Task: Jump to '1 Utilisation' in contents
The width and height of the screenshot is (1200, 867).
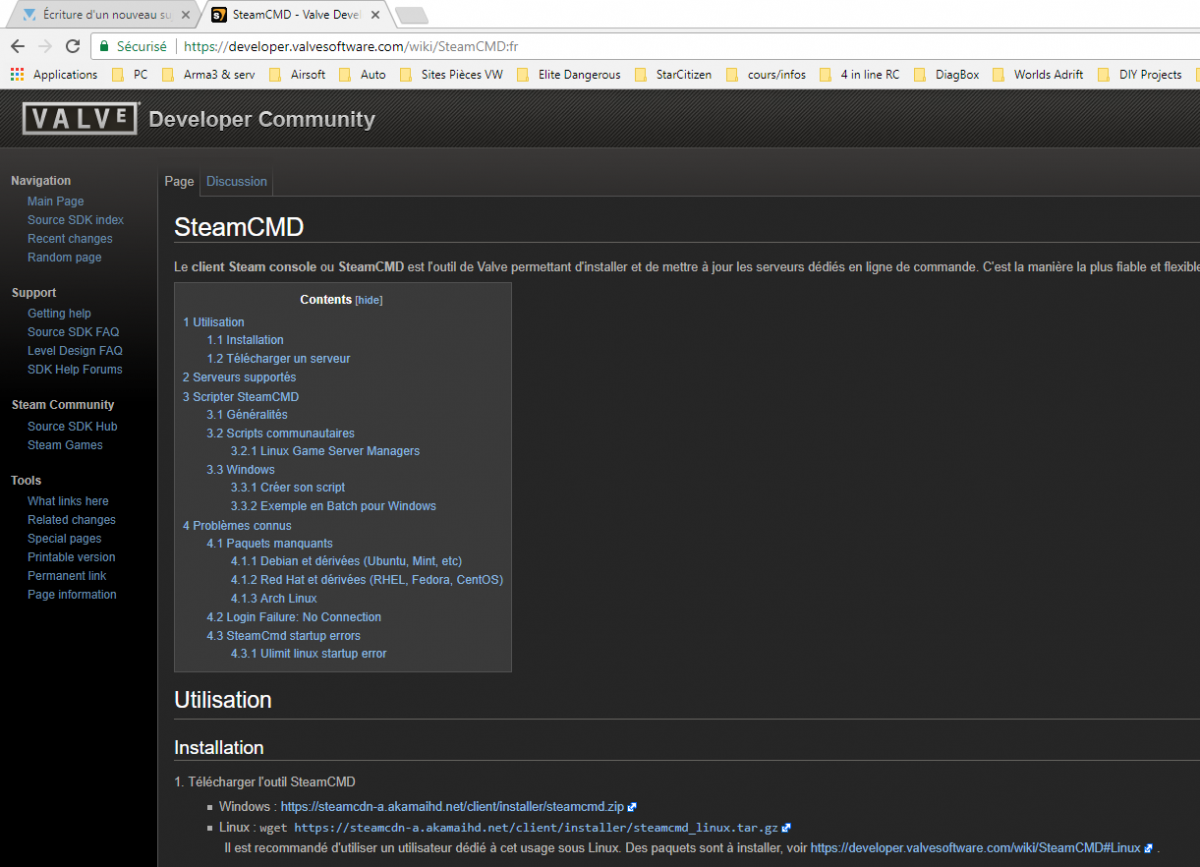Action: 213,322
